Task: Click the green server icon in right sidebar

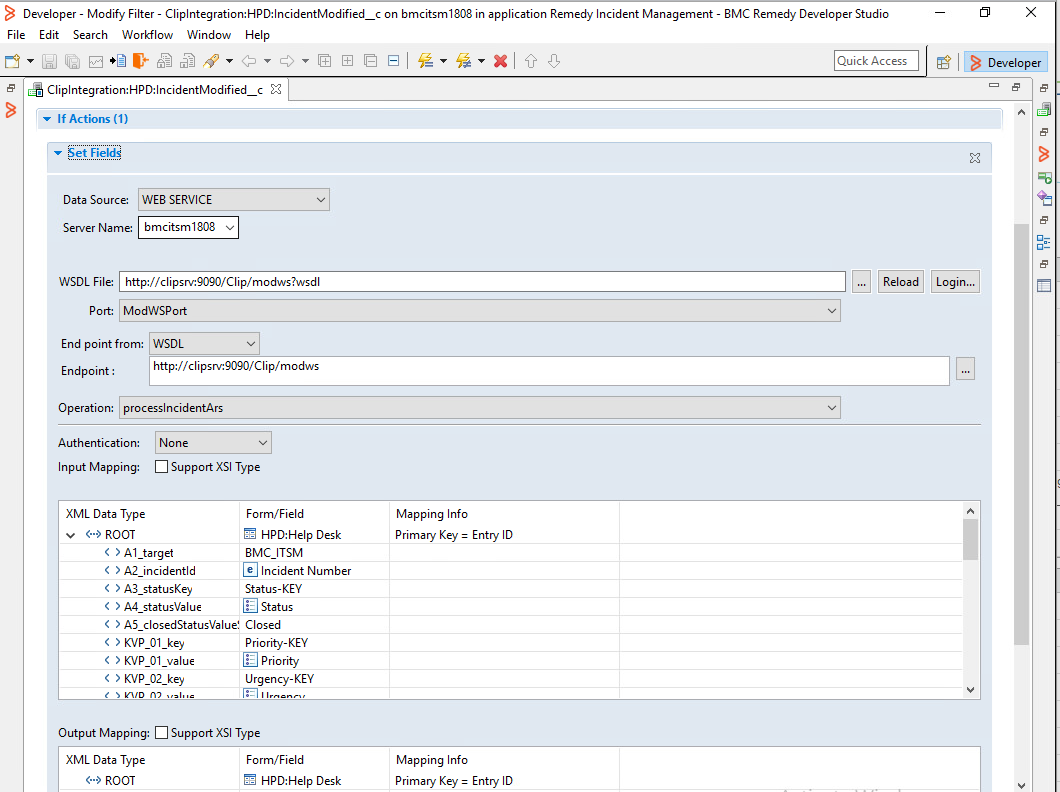Action: click(1044, 109)
